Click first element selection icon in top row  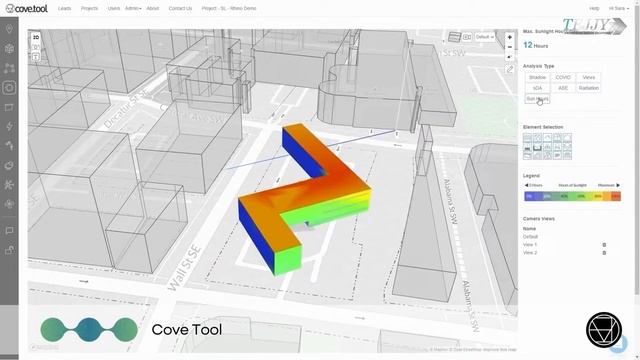click(x=527, y=138)
